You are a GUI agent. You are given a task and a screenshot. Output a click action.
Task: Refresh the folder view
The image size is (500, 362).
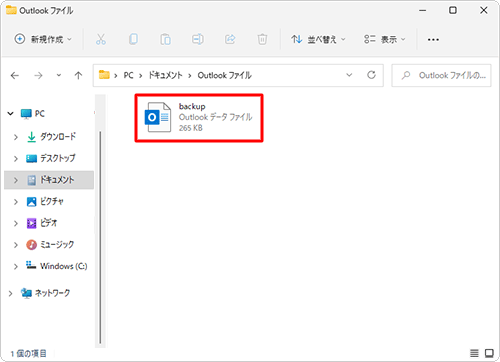(371, 75)
